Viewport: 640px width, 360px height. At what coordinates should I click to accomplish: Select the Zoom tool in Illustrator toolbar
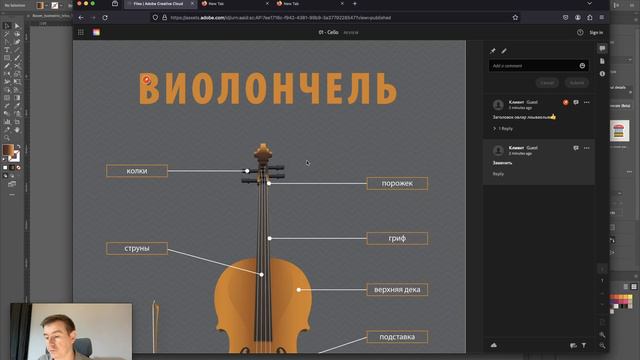coord(7,138)
